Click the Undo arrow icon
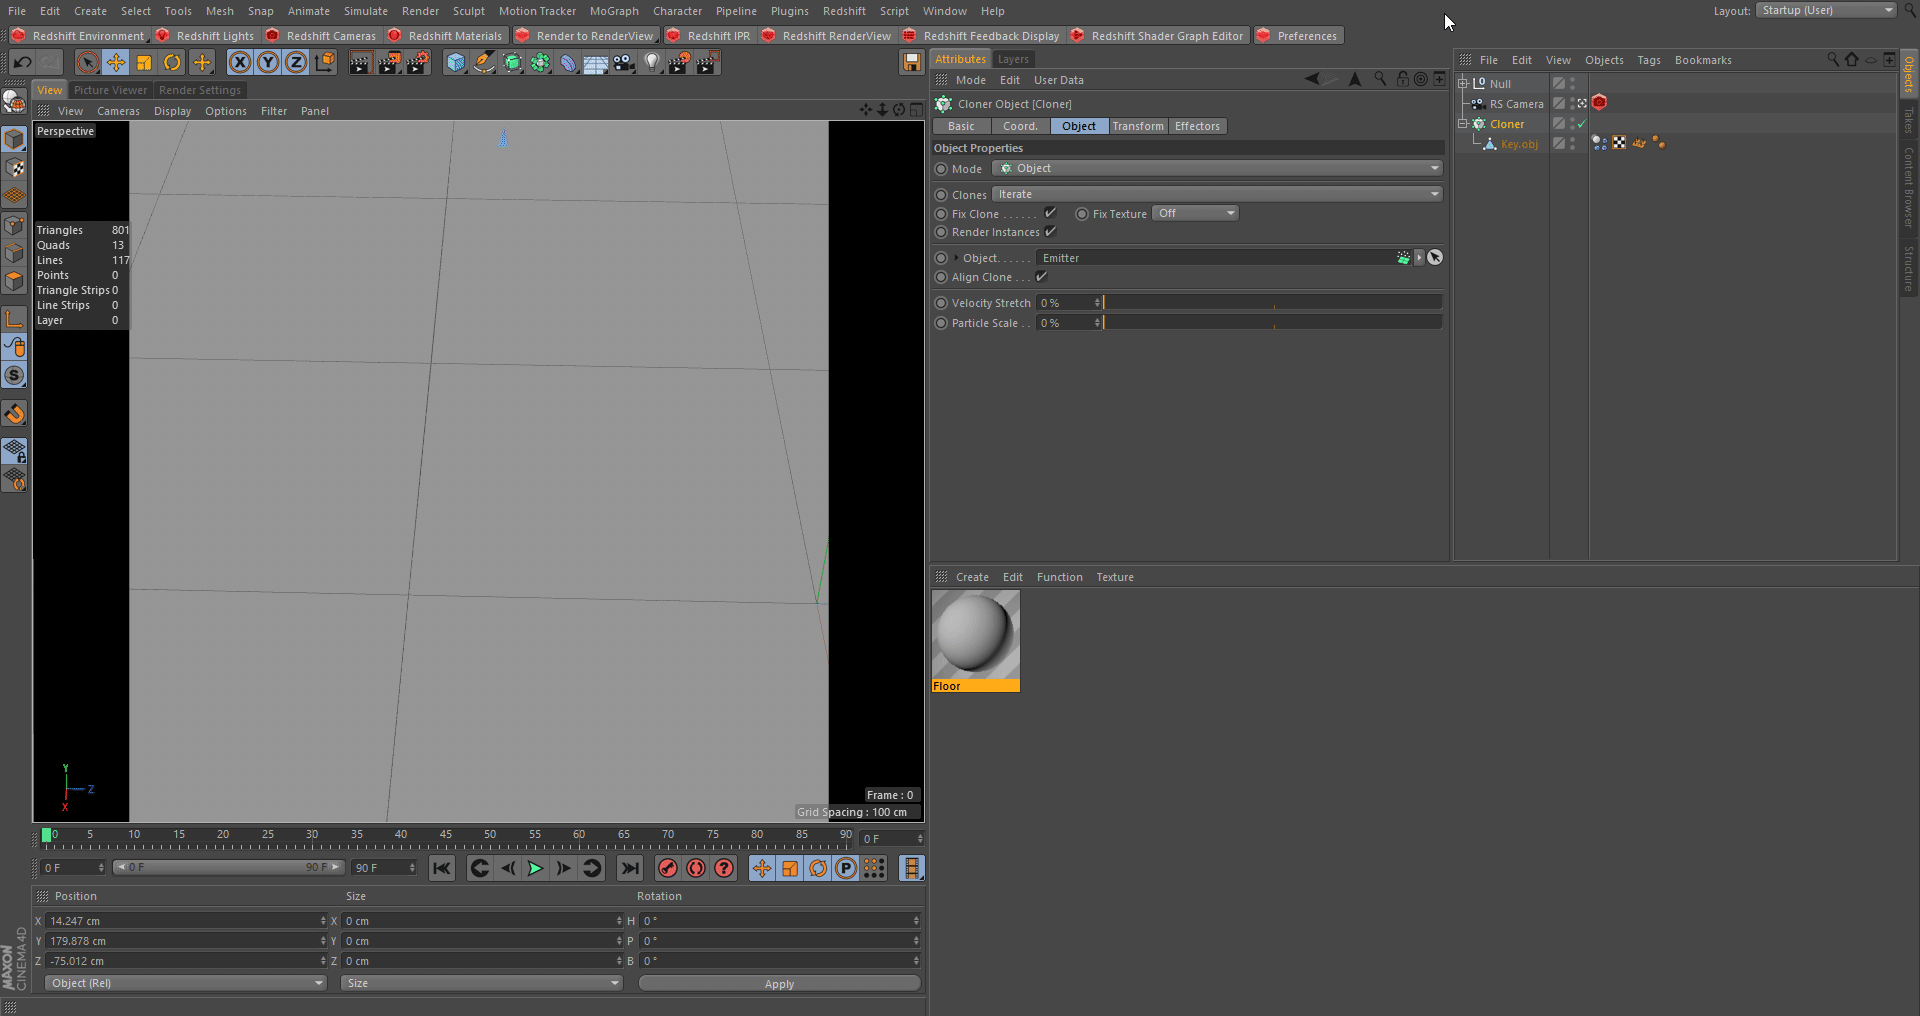This screenshot has width=1920, height=1016. 22,63
